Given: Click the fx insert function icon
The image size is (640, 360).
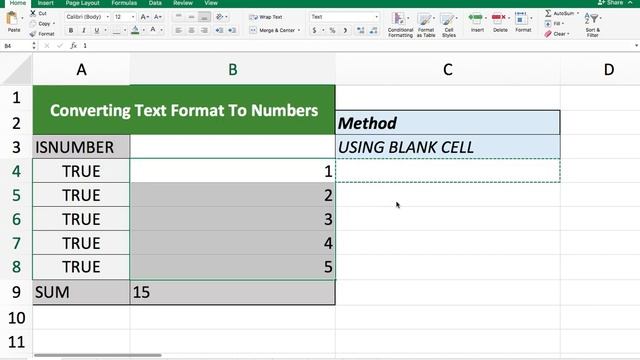Looking at the screenshot, I should (x=73, y=46).
